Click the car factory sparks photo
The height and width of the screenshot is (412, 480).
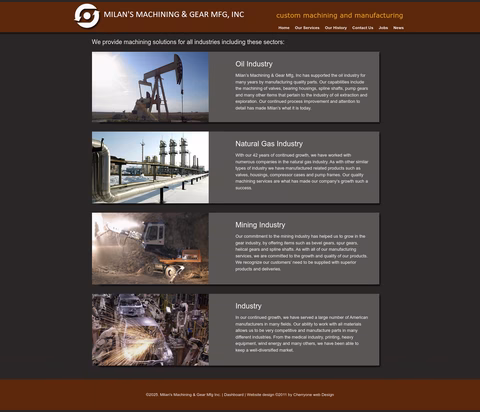coord(150,330)
